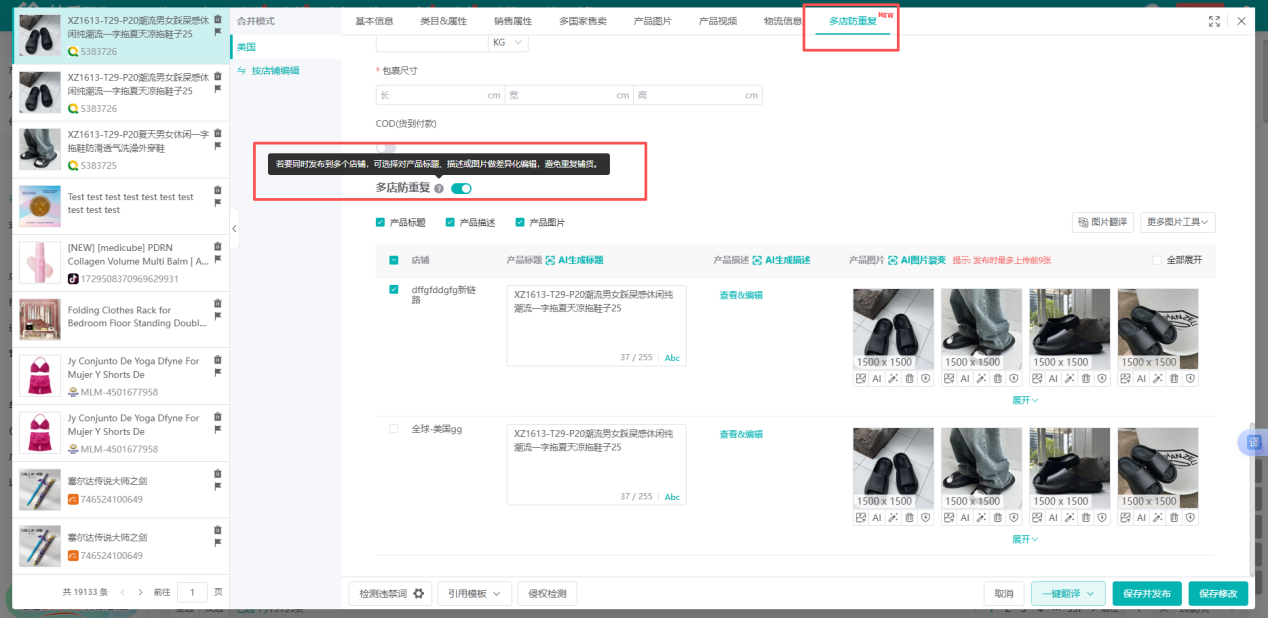Screen dimensions: 1268x618
Task: Edit image icon under dffgfddgfg tile-floor sandals photo
Action: [x=861, y=378]
